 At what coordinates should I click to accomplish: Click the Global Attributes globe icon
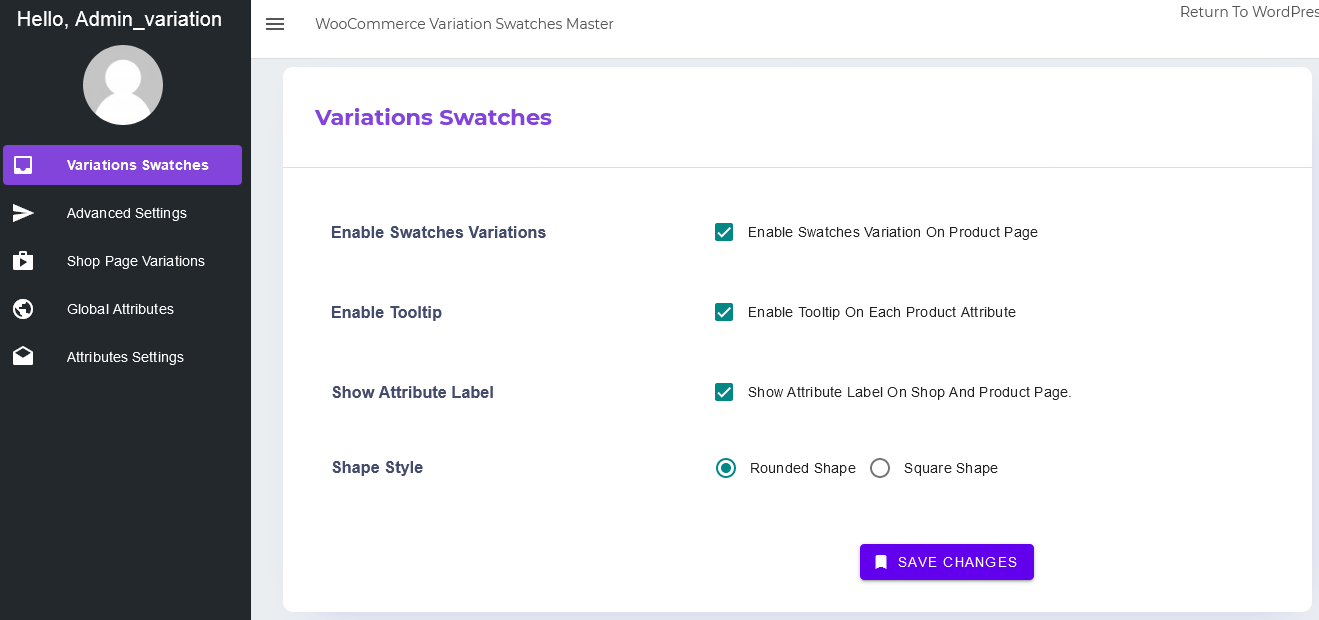(x=23, y=309)
